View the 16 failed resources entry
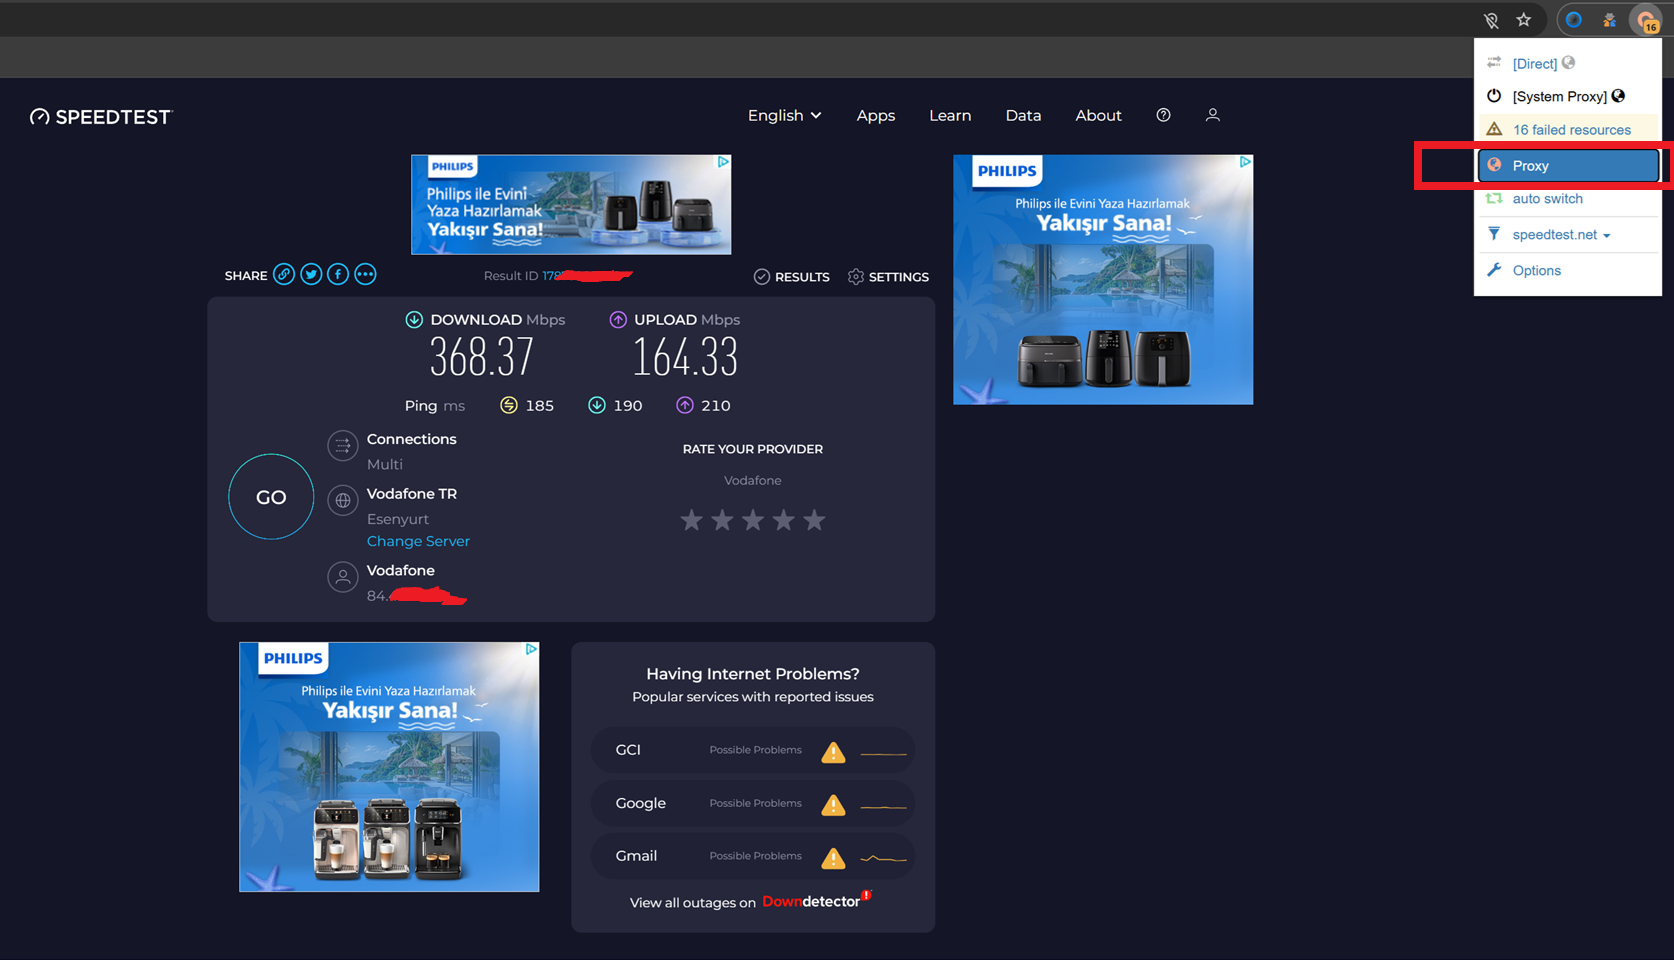 1568,130
